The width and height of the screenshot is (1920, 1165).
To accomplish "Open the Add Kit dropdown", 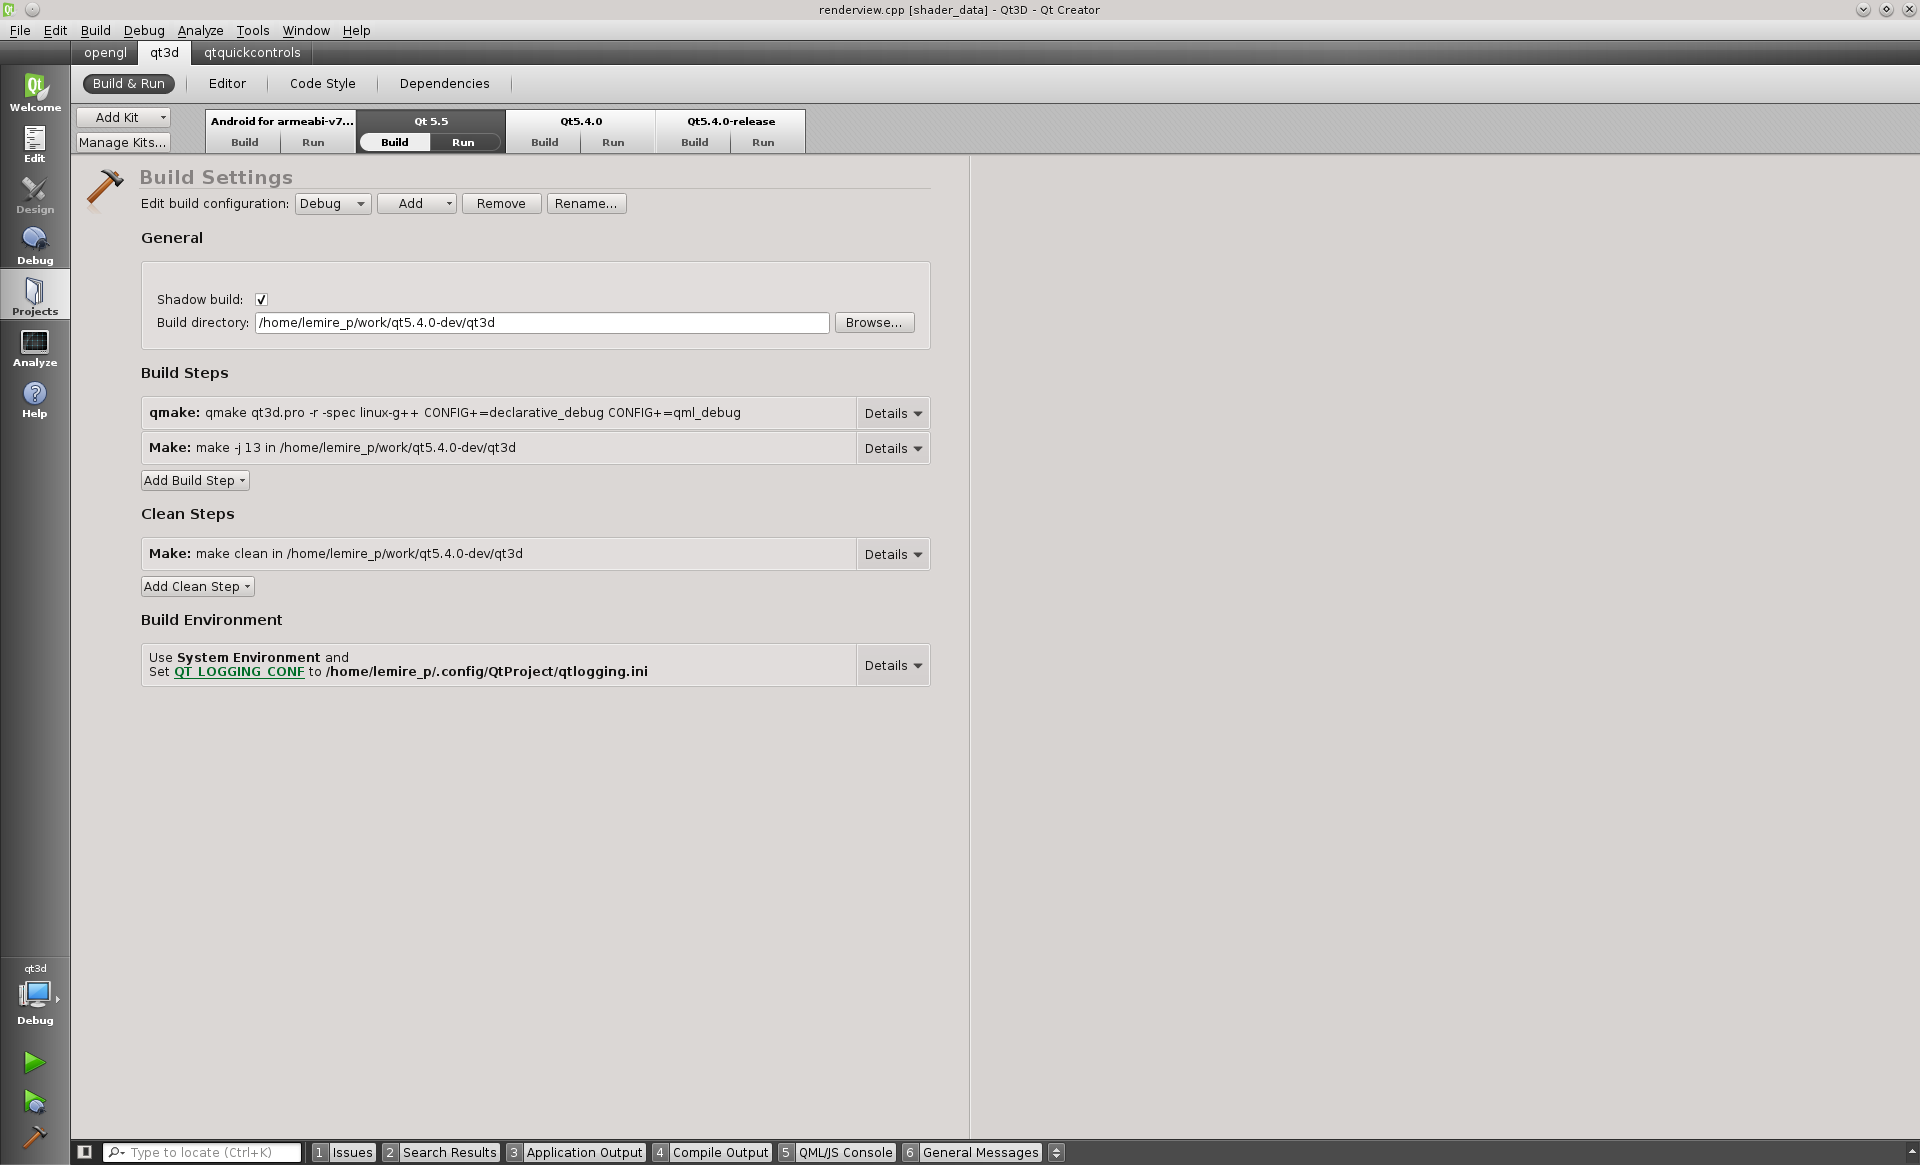I will tap(124, 117).
